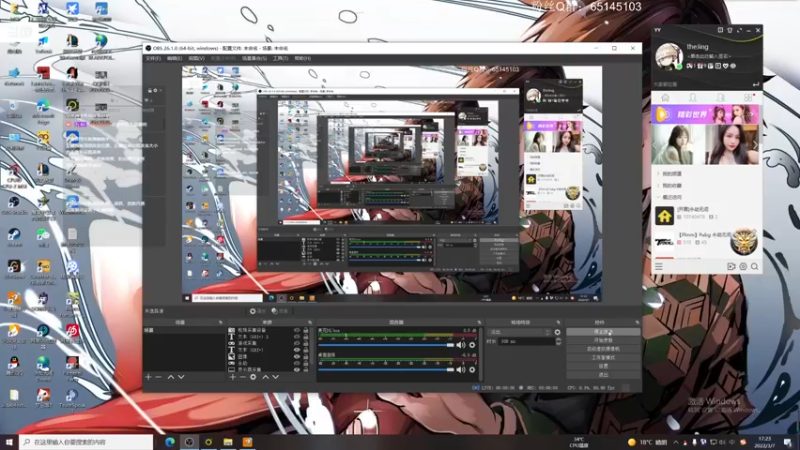Click transition duration 300 ms field

click(x=526, y=341)
